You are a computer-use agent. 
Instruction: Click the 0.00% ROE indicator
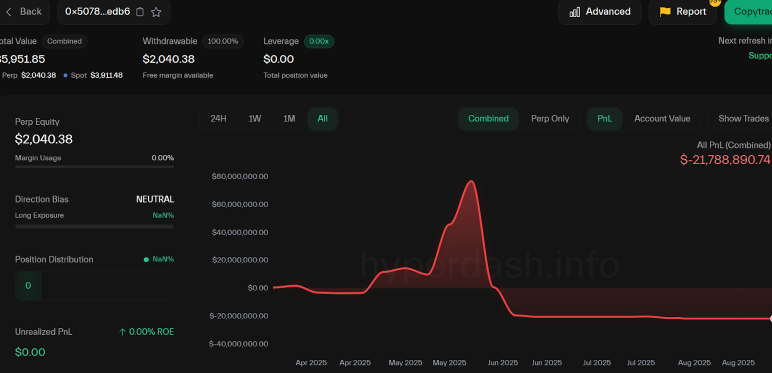tap(147, 332)
